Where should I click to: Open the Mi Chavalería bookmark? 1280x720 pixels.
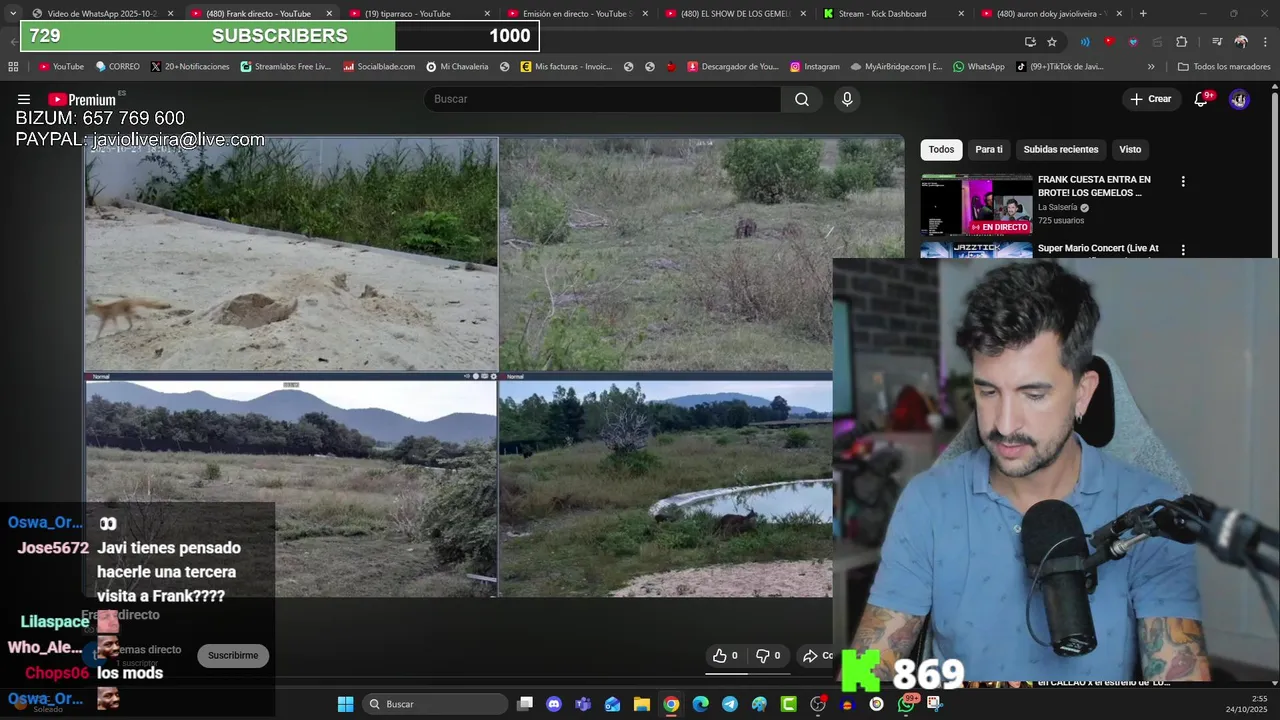pos(458,67)
